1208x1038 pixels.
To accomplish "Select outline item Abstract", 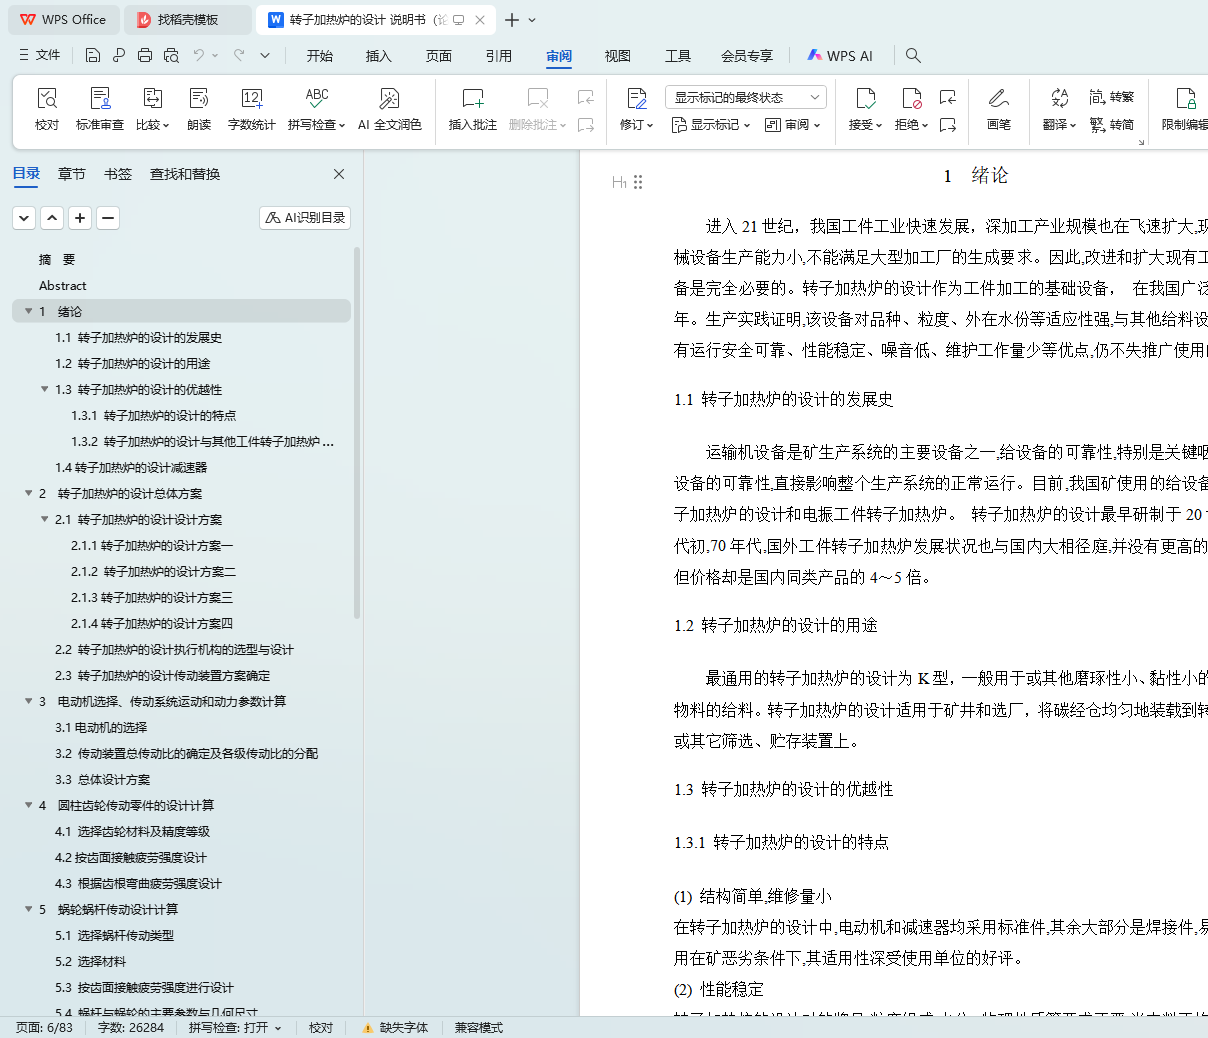I will (x=63, y=285).
